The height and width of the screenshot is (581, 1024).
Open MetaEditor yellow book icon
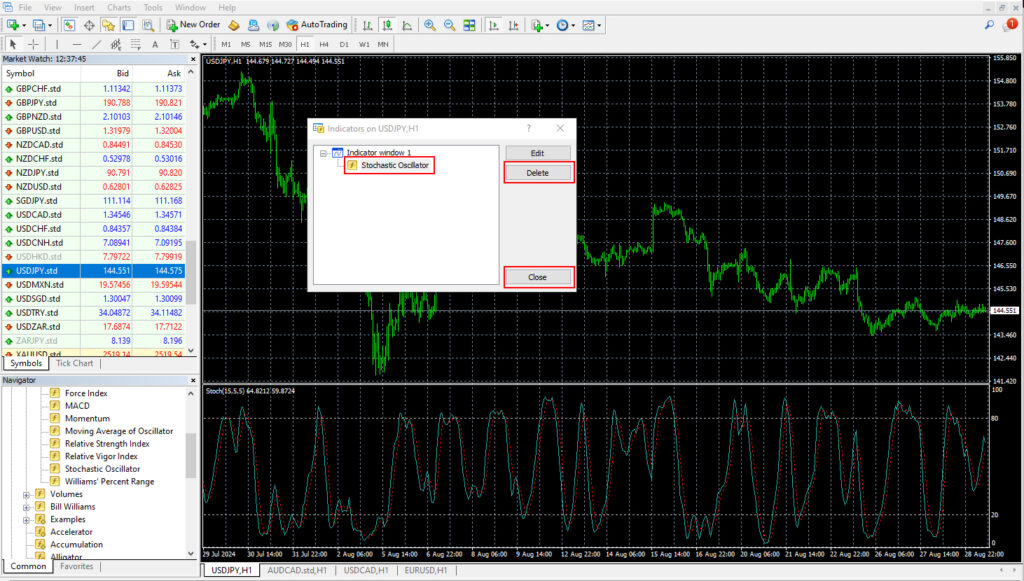(234, 25)
